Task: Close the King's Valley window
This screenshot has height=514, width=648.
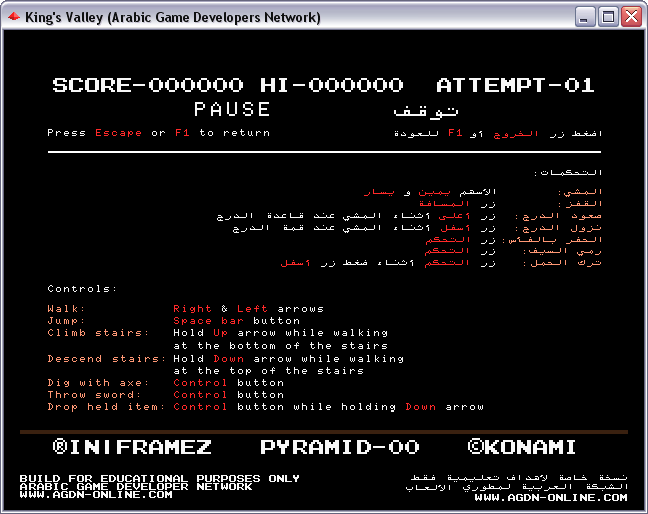Action: point(631,17)
